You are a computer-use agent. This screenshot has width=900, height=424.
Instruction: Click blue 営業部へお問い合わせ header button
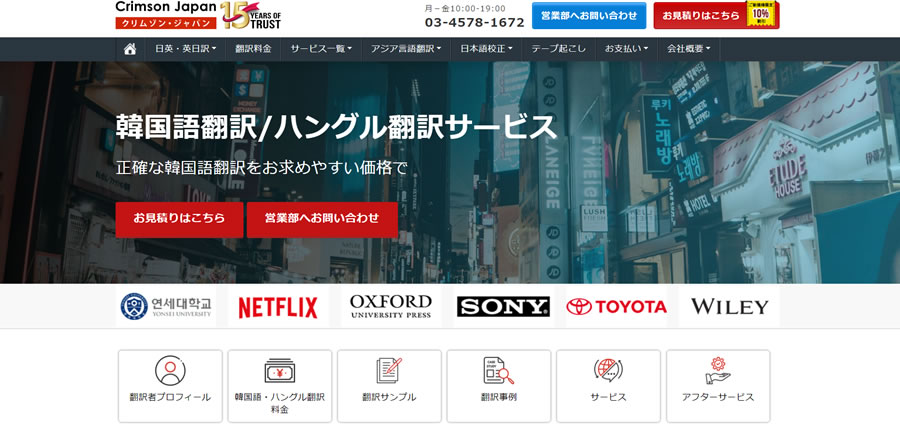(x=589, y=15)
